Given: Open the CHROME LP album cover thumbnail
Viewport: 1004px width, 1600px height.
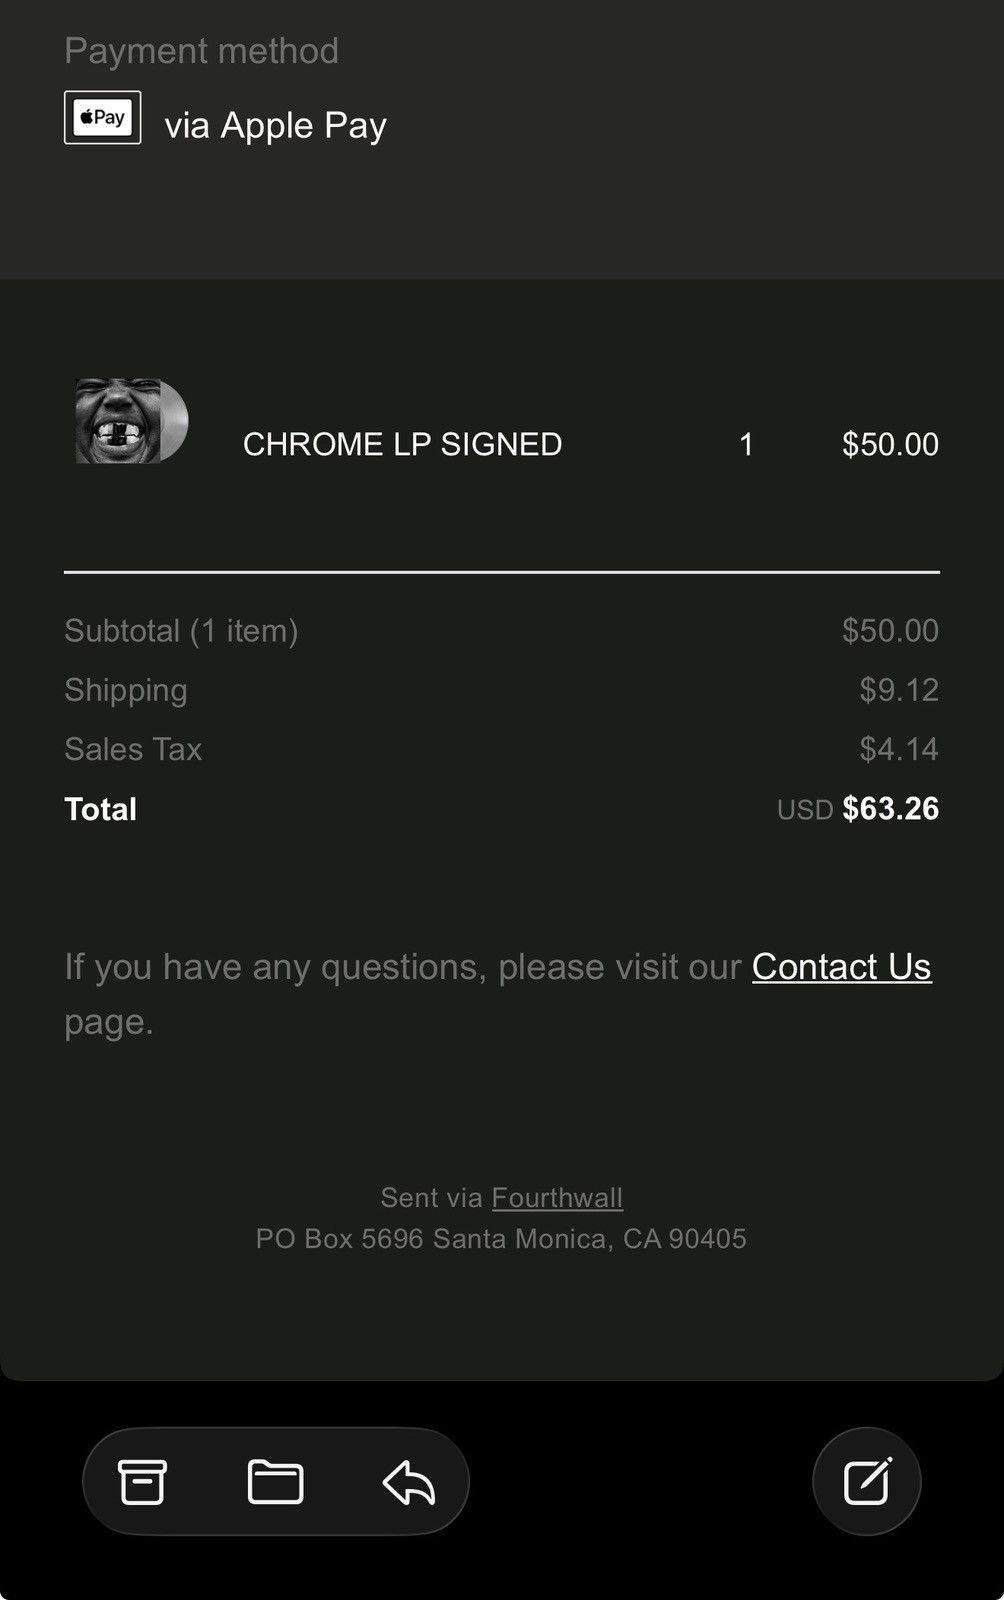Looking at the screenshot, I should coord(131,421).
